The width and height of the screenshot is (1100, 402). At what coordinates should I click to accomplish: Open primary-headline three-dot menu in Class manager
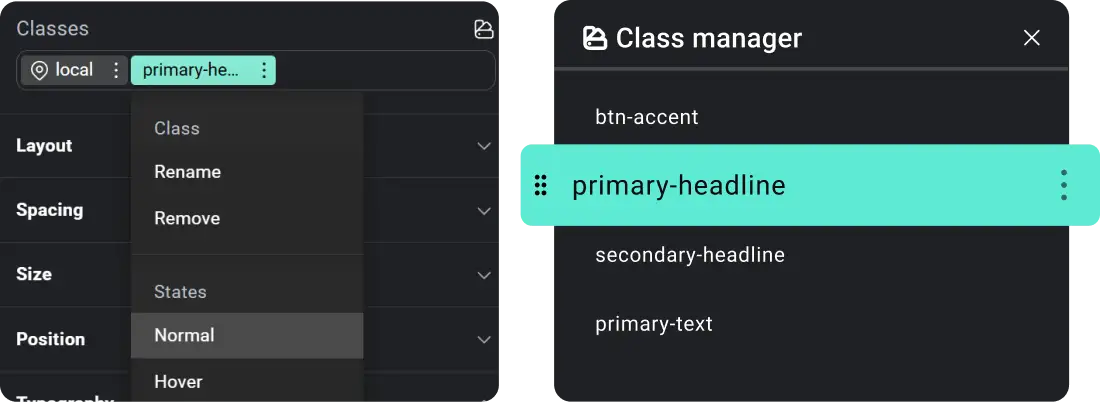pyautogui.click(x=1063, y=185)
